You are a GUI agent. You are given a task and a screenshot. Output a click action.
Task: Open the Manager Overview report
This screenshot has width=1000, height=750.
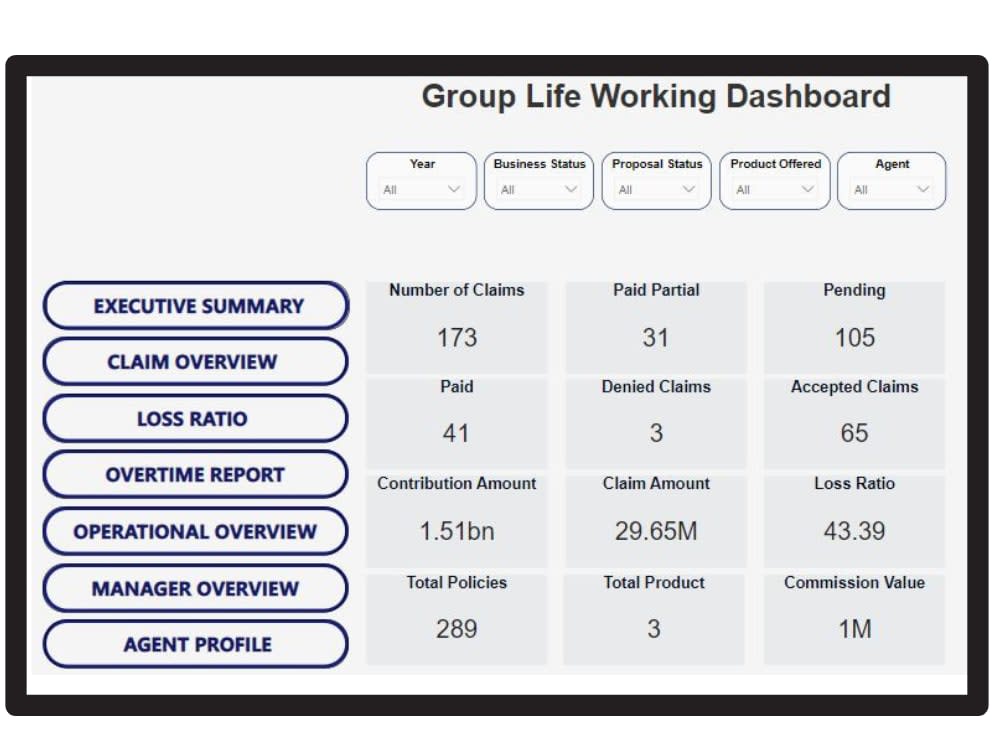pos(196,588)
